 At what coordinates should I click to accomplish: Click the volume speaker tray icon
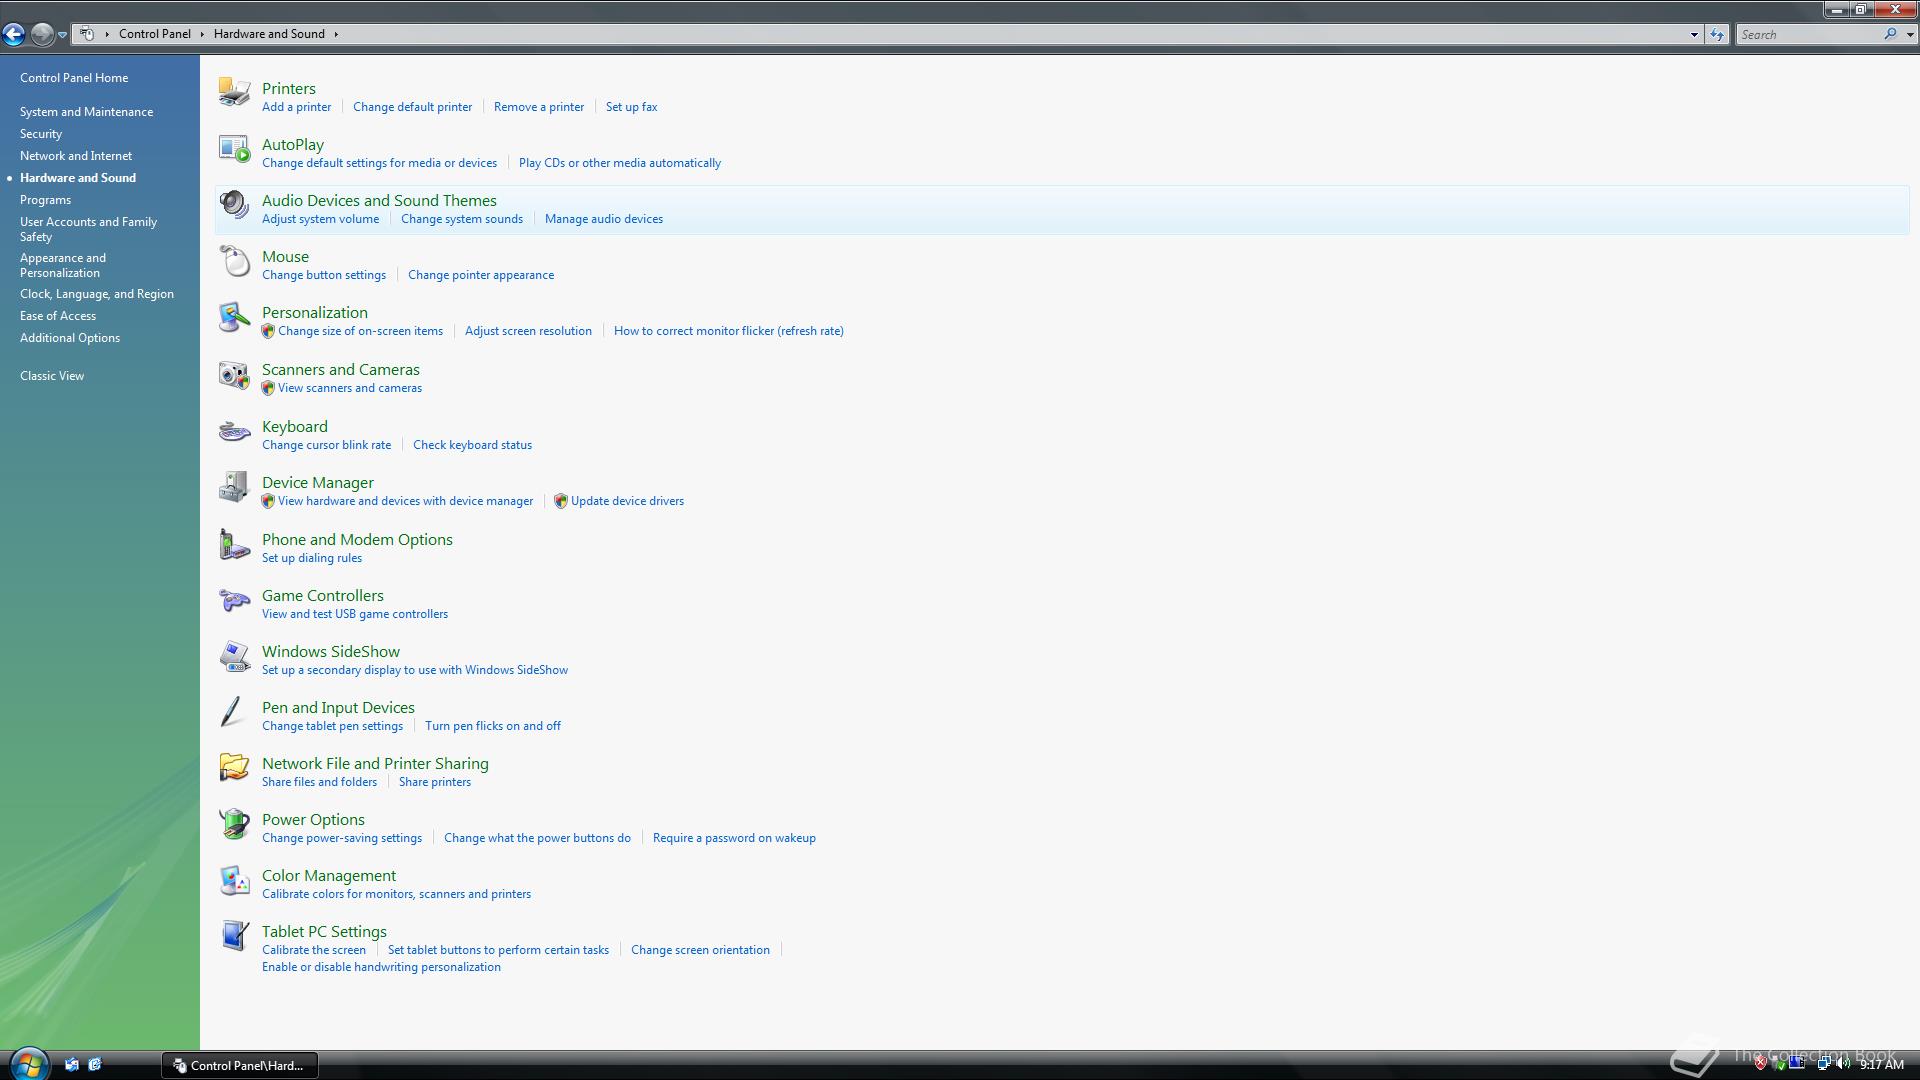point(1843,1064)
